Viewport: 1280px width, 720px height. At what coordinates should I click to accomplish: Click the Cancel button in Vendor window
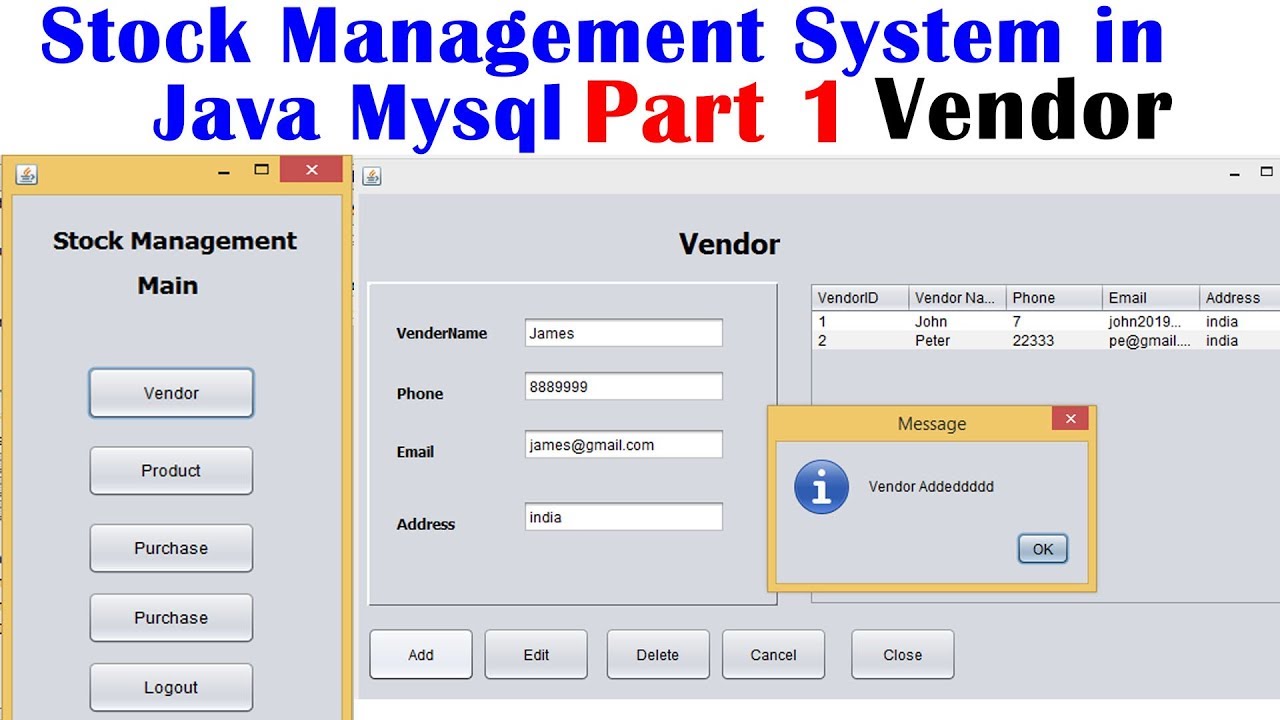coord(774,655)
